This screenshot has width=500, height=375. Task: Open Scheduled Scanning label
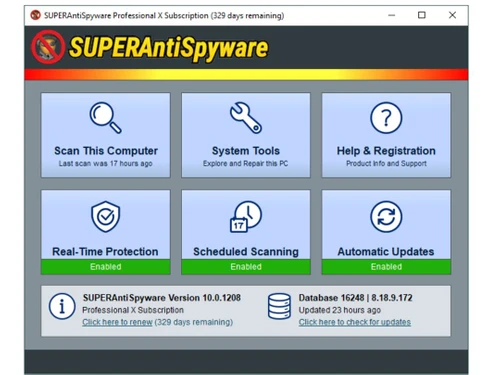[246, 252]
